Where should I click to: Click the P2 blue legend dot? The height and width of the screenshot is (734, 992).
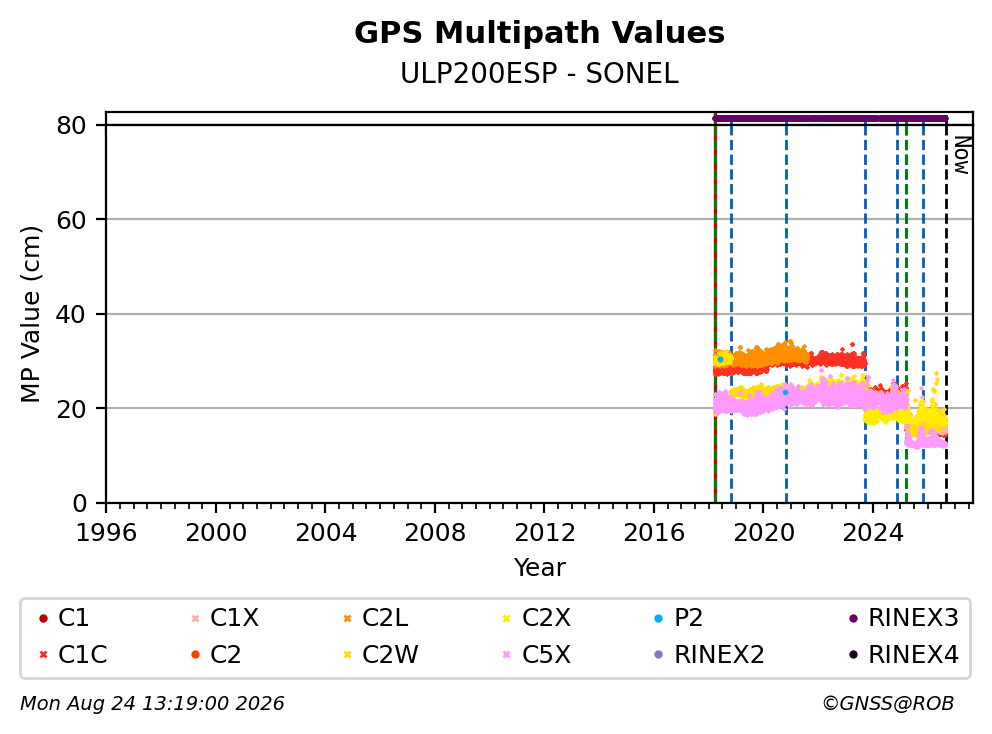pyautogui.click(x=659, y=618)
